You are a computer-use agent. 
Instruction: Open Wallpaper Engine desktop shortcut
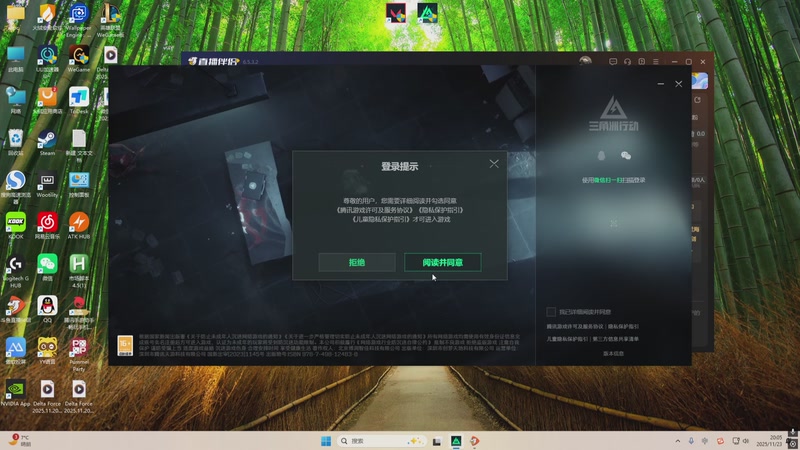pos(79,19)
